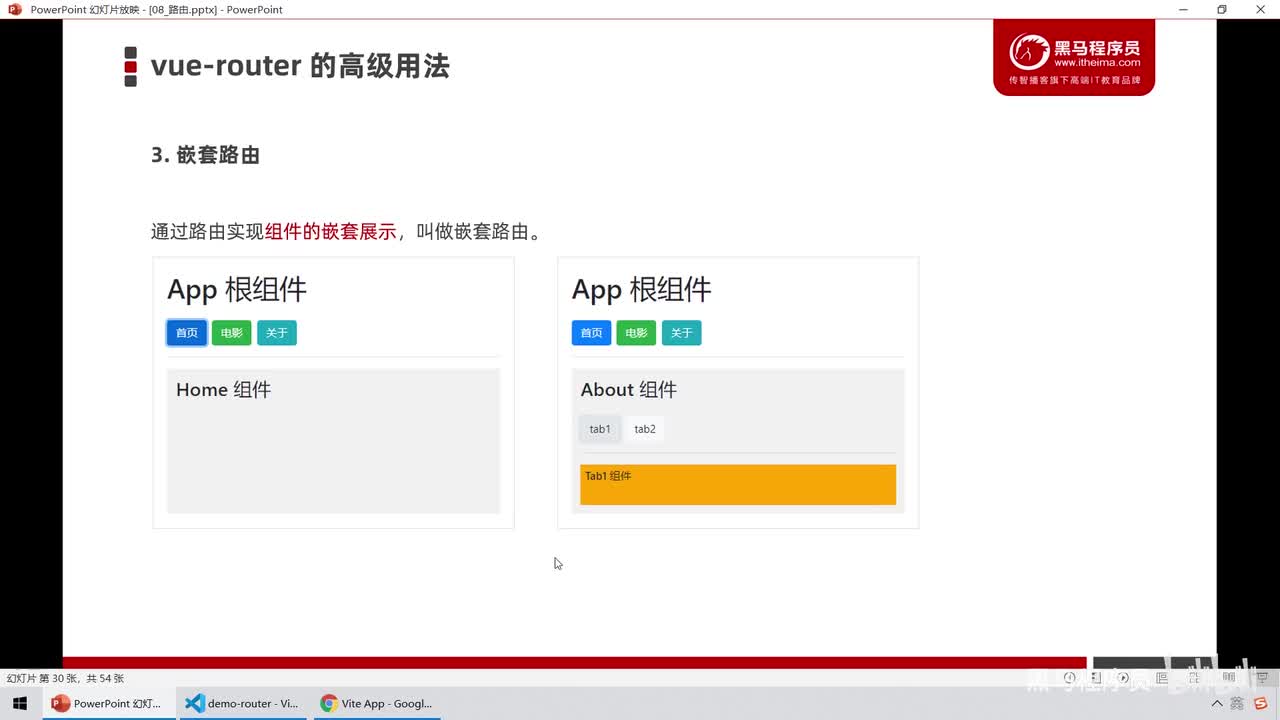Image resolution: width=1280 pixels, height=720 pixels.
Task: Click the orange Tab1 组件 content box
Action: tap(738, 485)
